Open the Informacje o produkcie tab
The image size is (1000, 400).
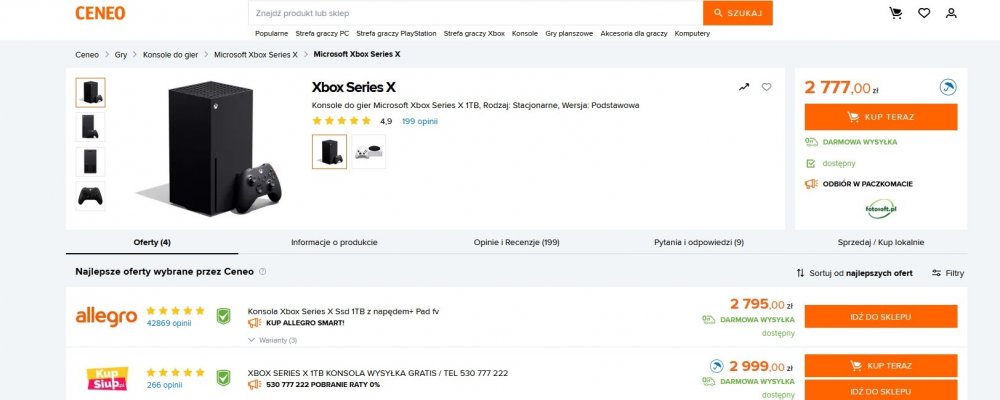(x=334, y=242)
